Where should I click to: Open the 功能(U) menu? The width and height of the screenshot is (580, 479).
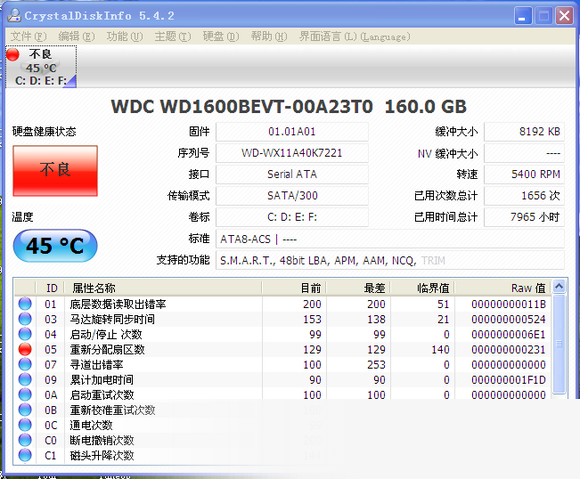coord(124,36)
